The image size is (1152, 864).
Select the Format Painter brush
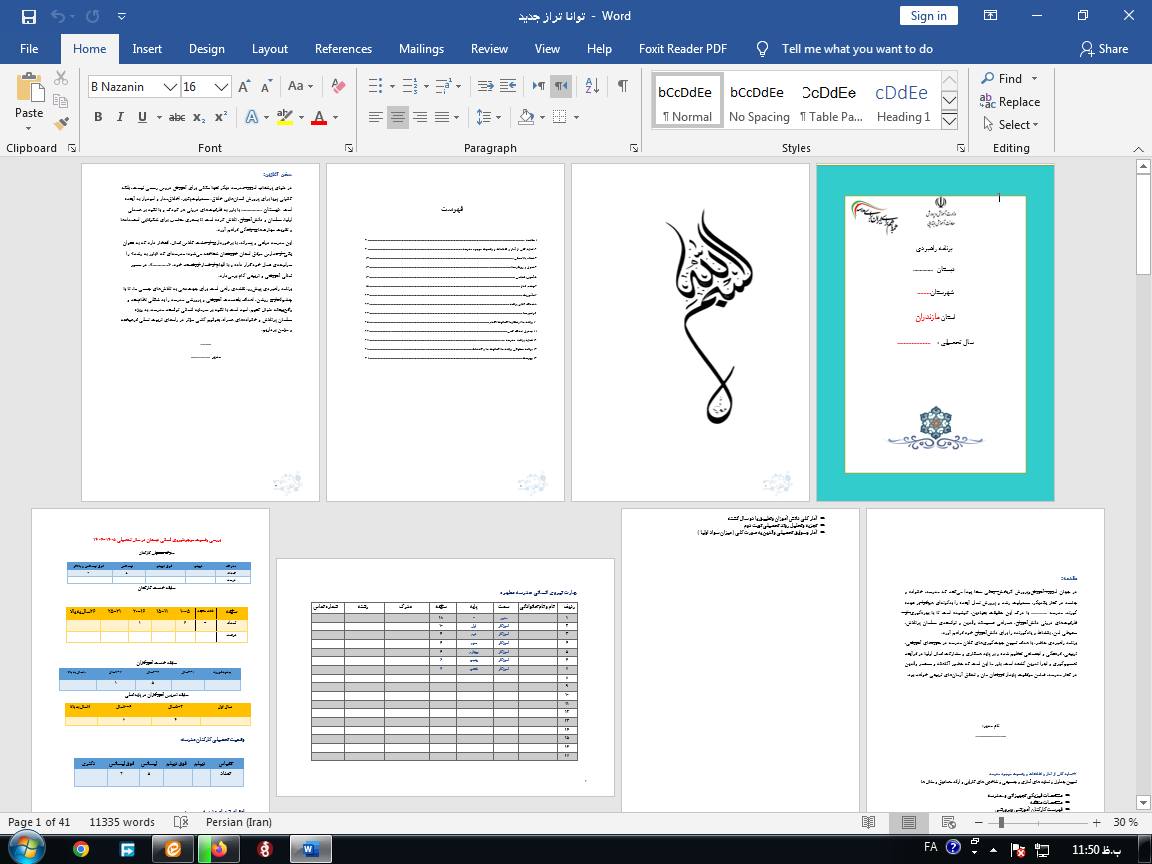pyautogui.click(x=61, y=124)
